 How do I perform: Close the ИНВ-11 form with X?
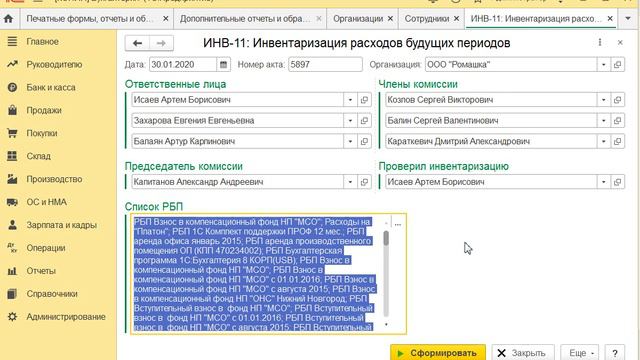(620, 42)
